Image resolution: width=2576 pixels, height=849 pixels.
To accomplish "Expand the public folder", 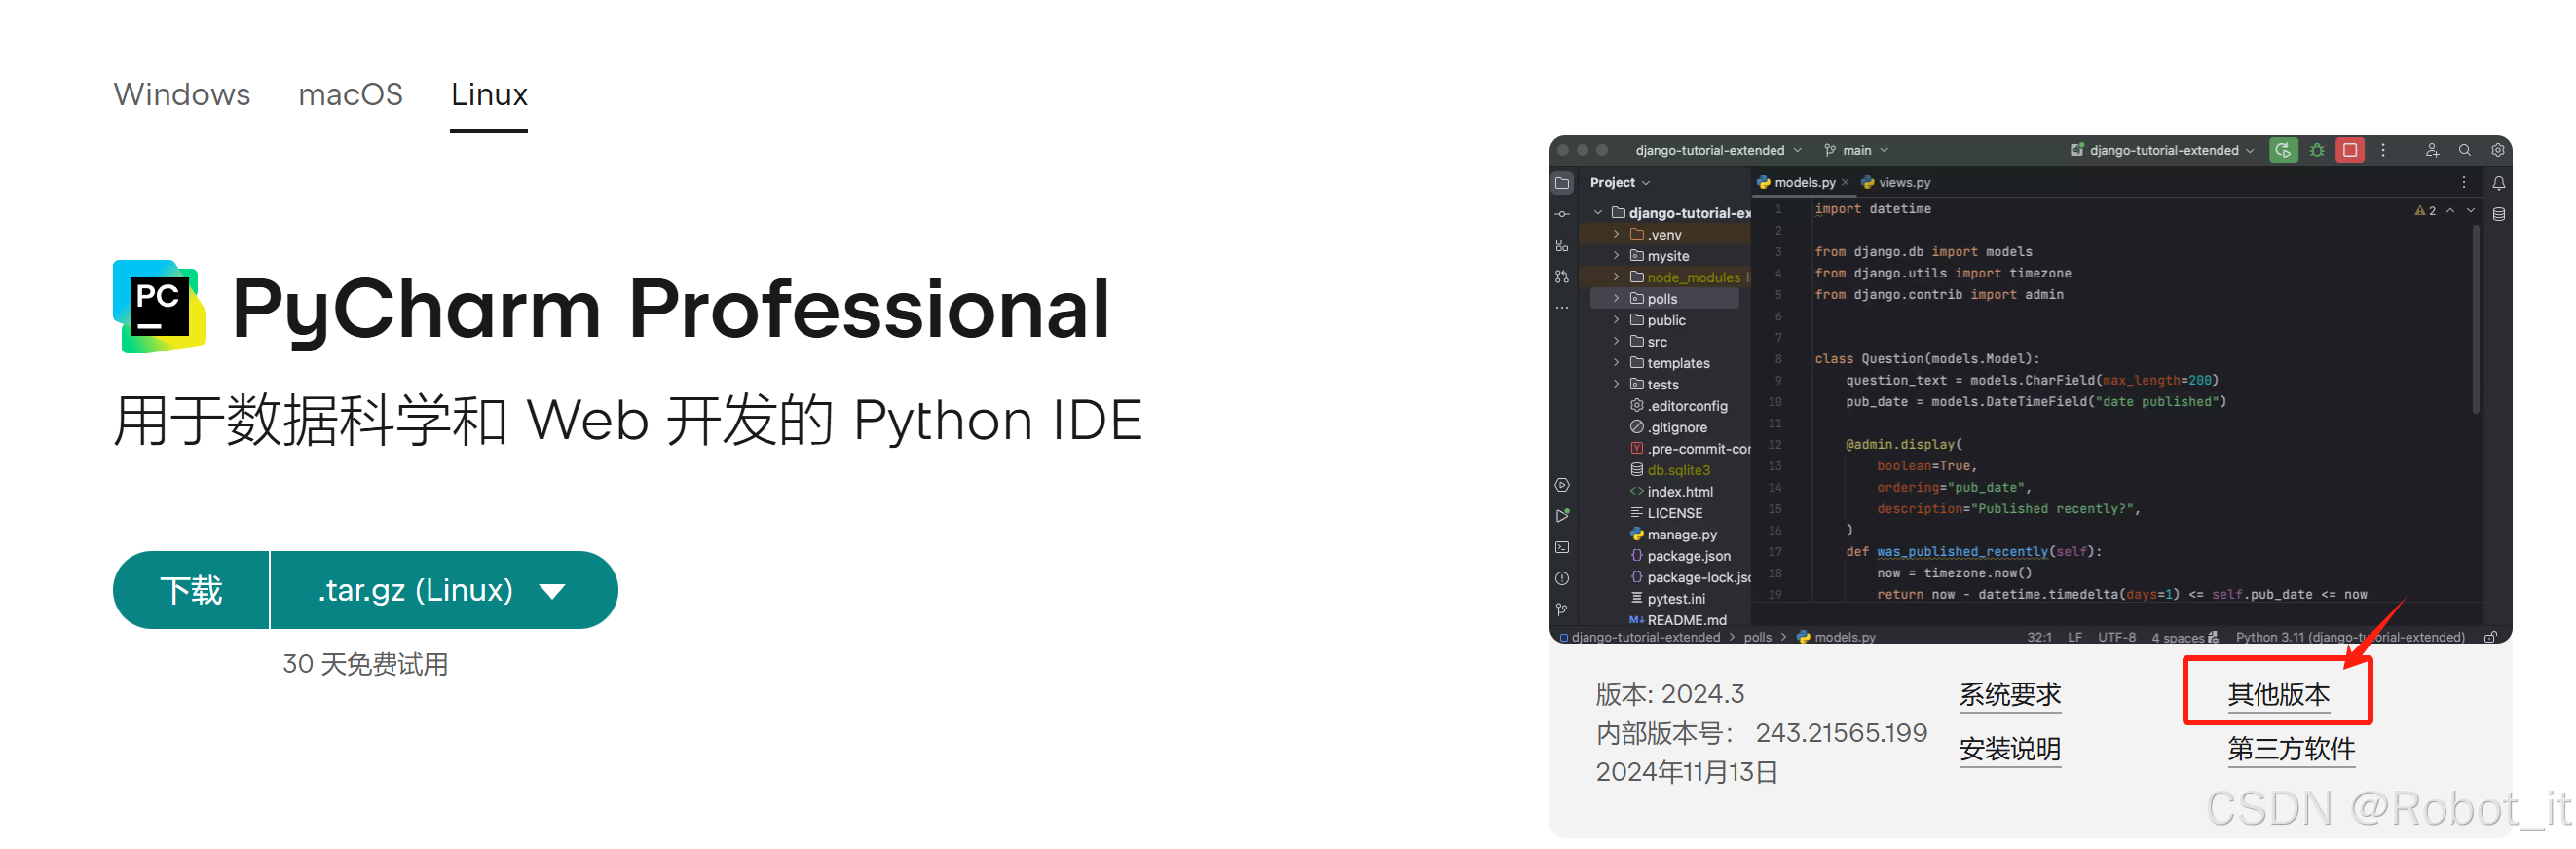I will coord(1616,321).
